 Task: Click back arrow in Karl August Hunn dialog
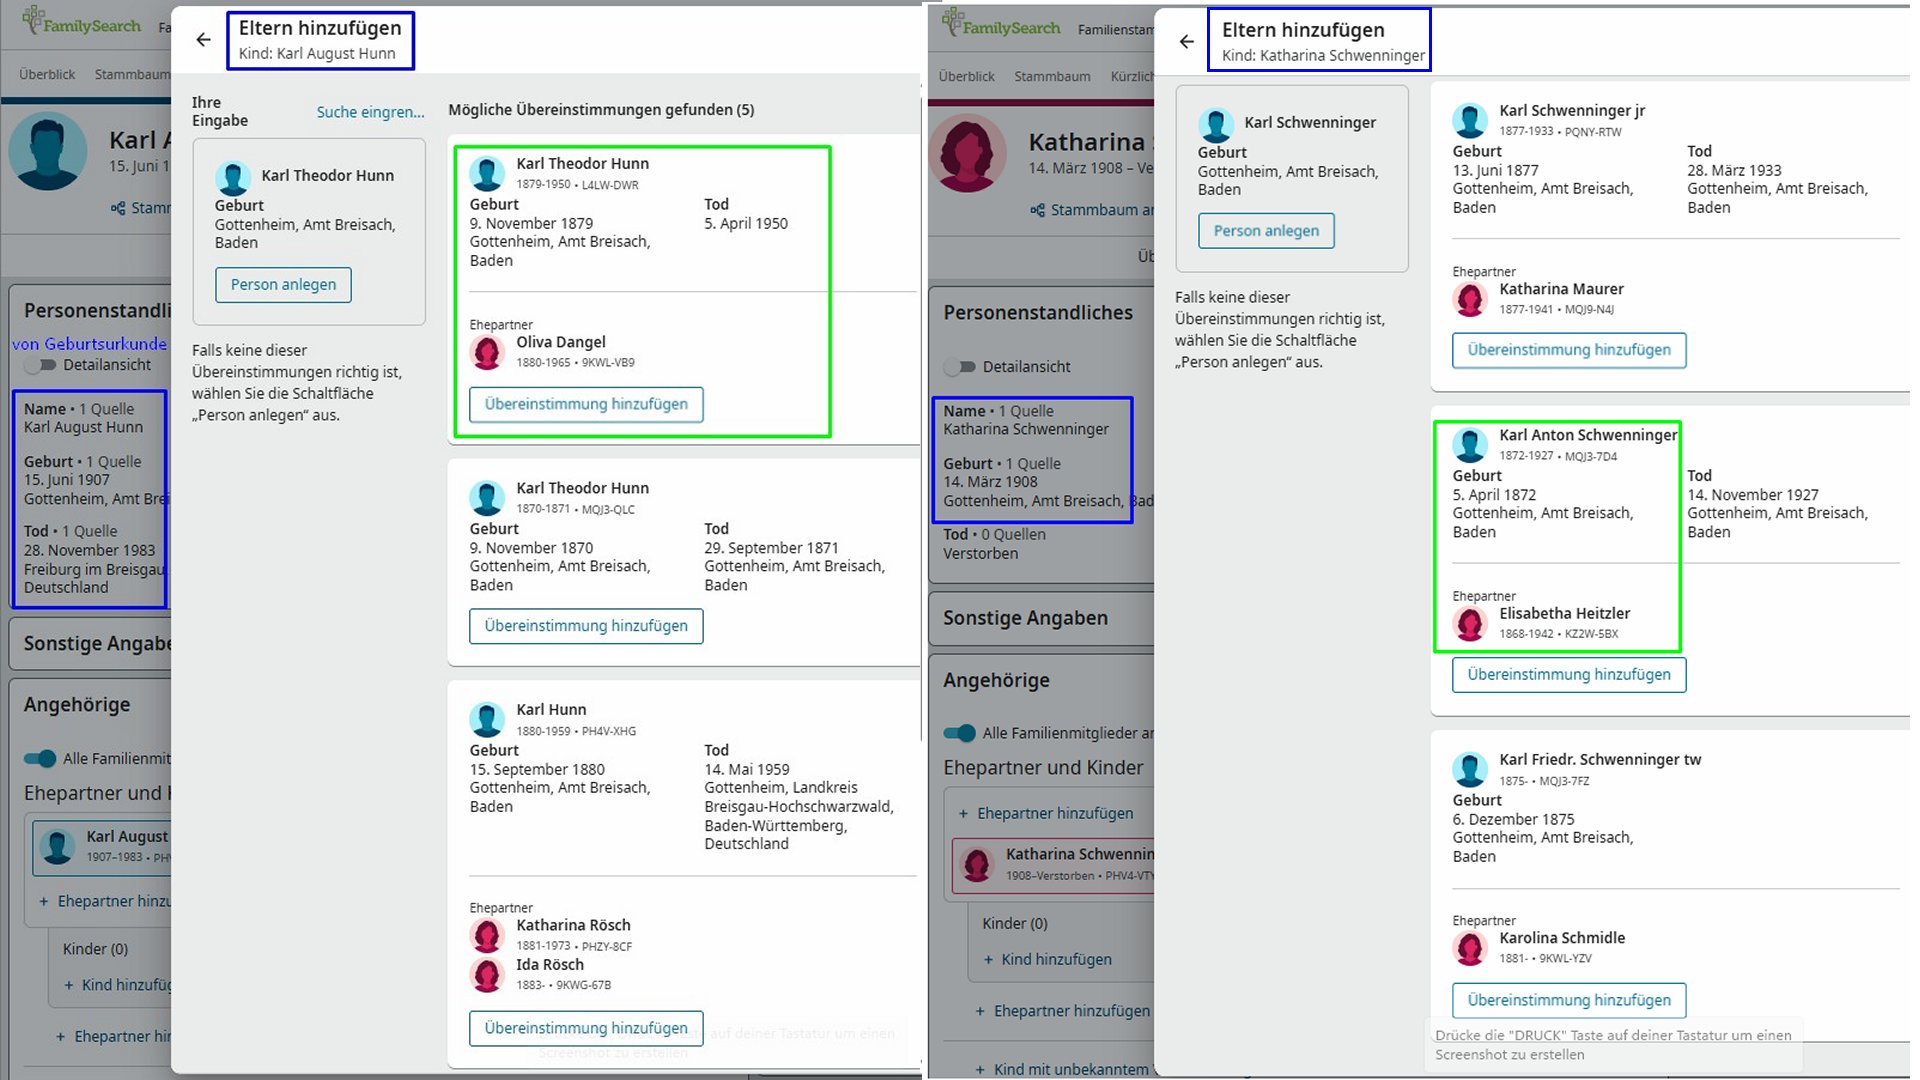(x=203, y=40)
